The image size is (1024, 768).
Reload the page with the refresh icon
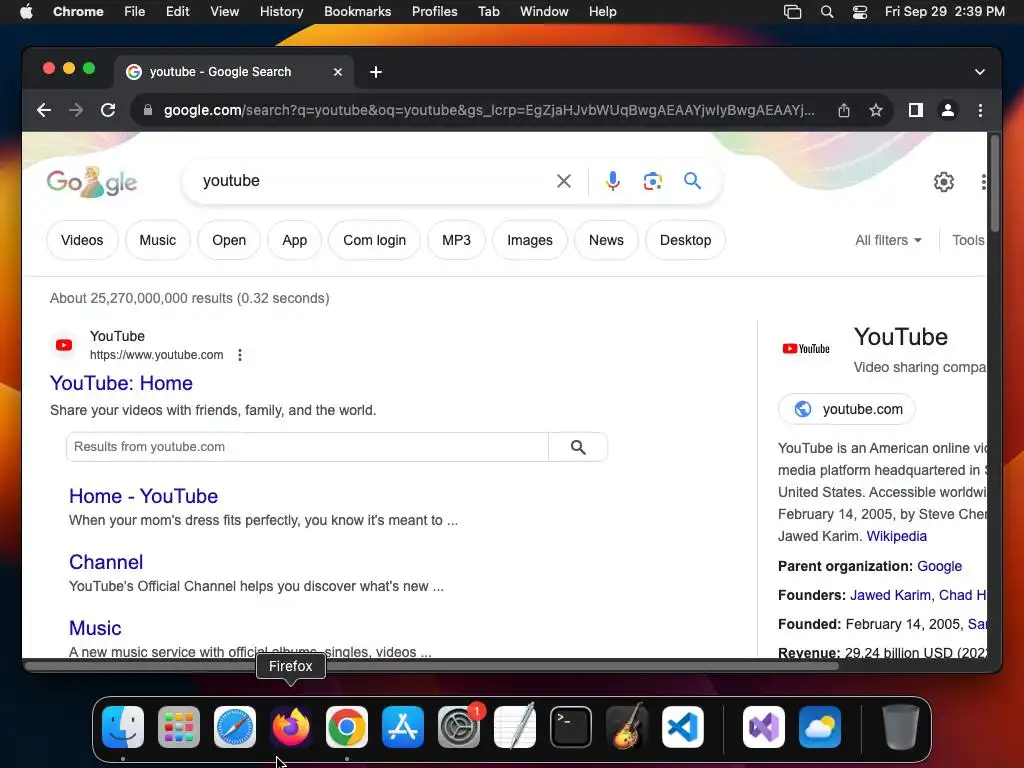108,110
